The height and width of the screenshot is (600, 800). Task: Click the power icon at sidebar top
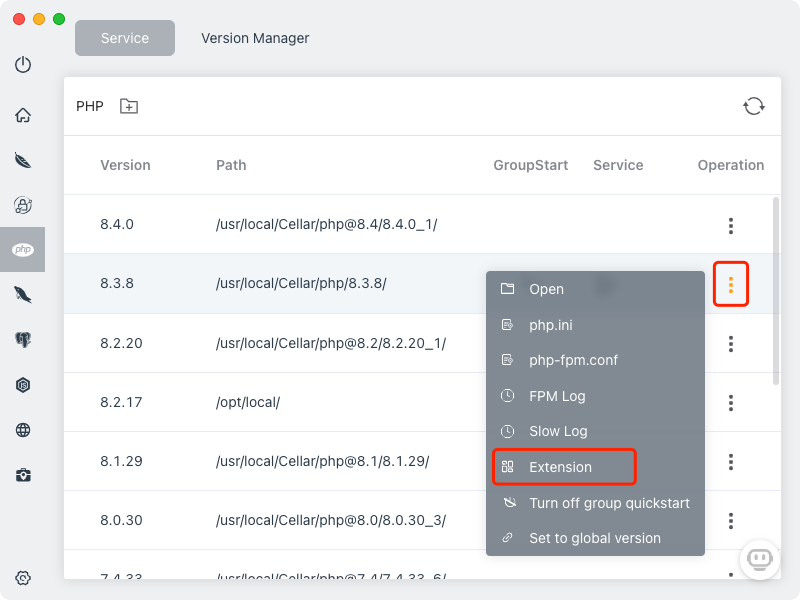[23, 64]
